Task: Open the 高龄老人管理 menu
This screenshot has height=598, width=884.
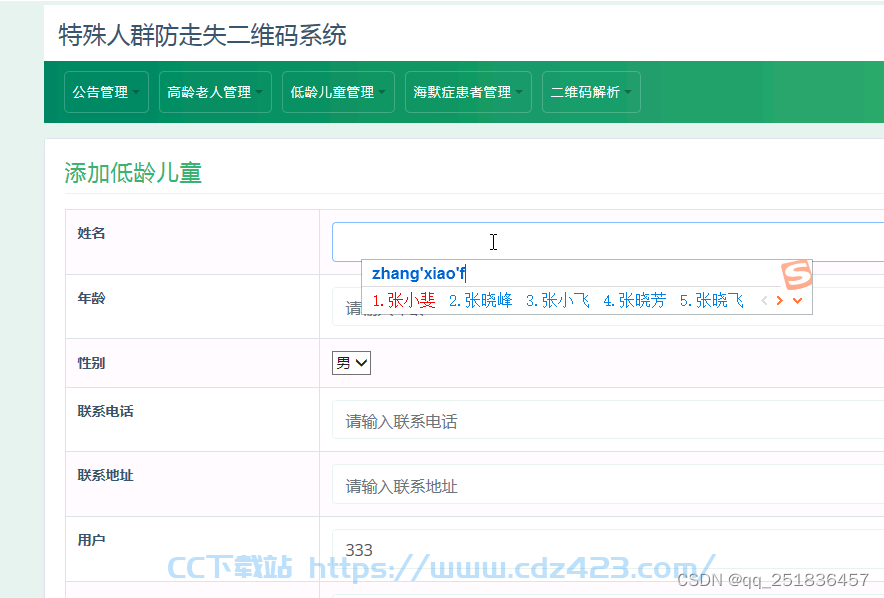Action: (215, 92)
